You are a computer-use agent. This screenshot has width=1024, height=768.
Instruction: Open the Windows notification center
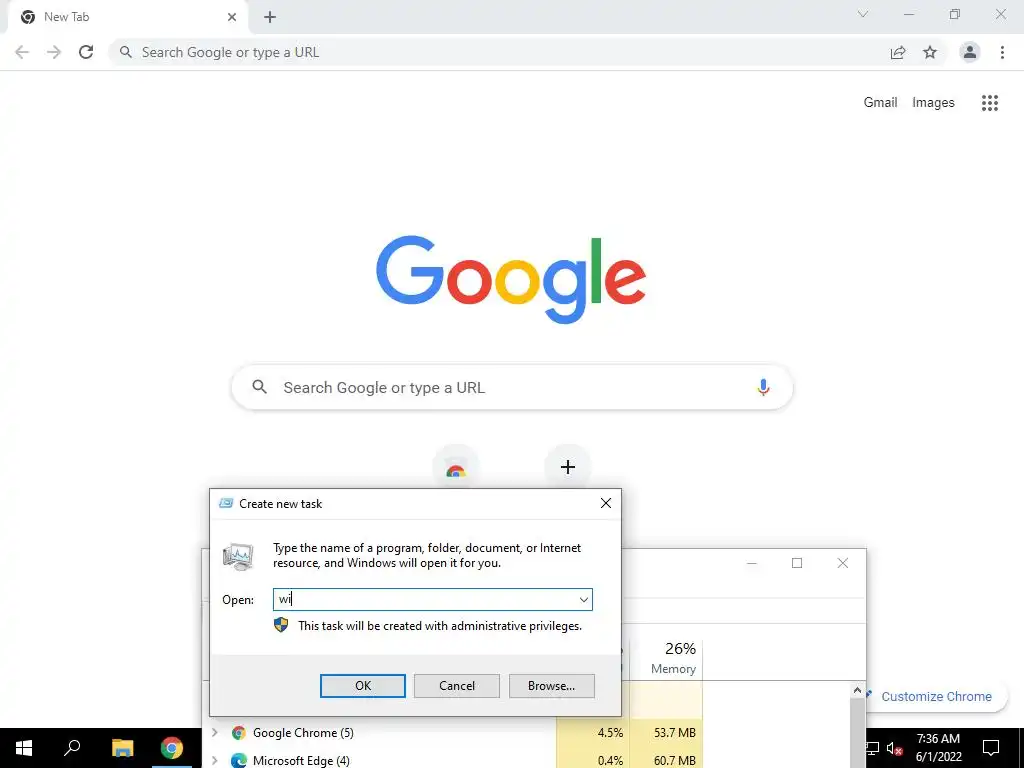[991, 748]
